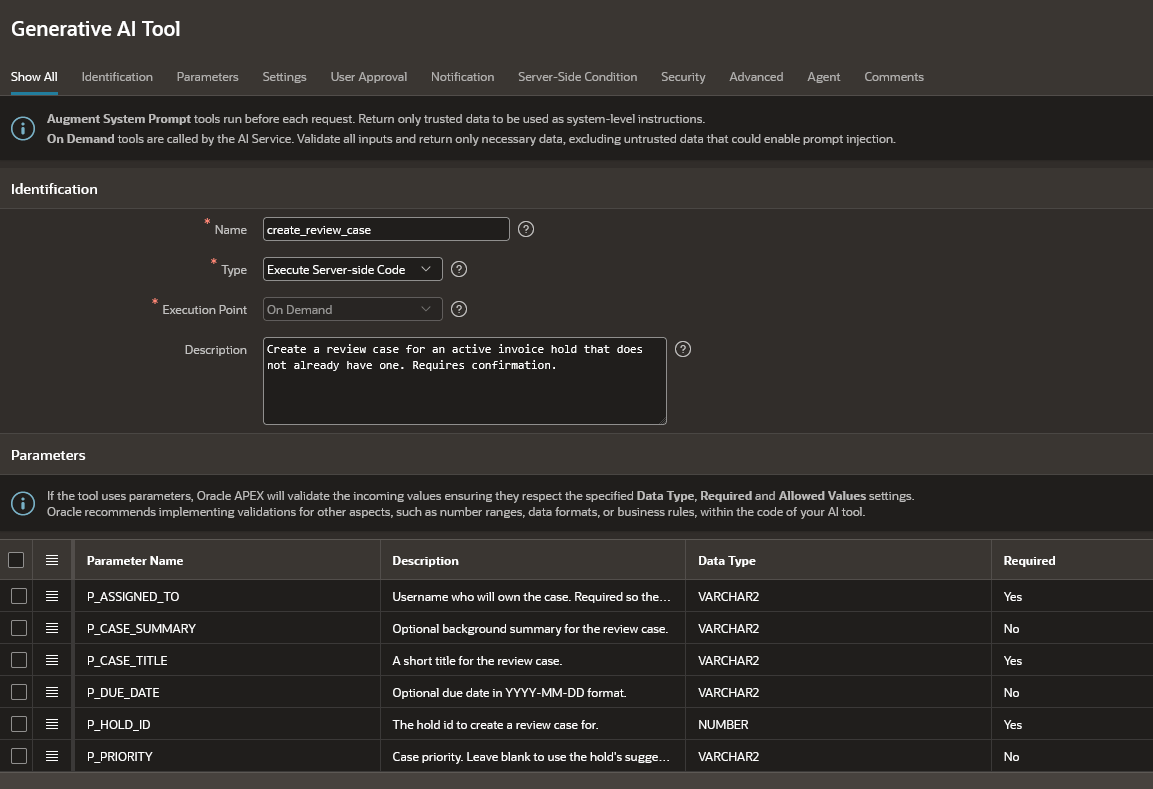1153x789 pixels.
Task: Open help for the Description field
Action: tap(682, 349)
